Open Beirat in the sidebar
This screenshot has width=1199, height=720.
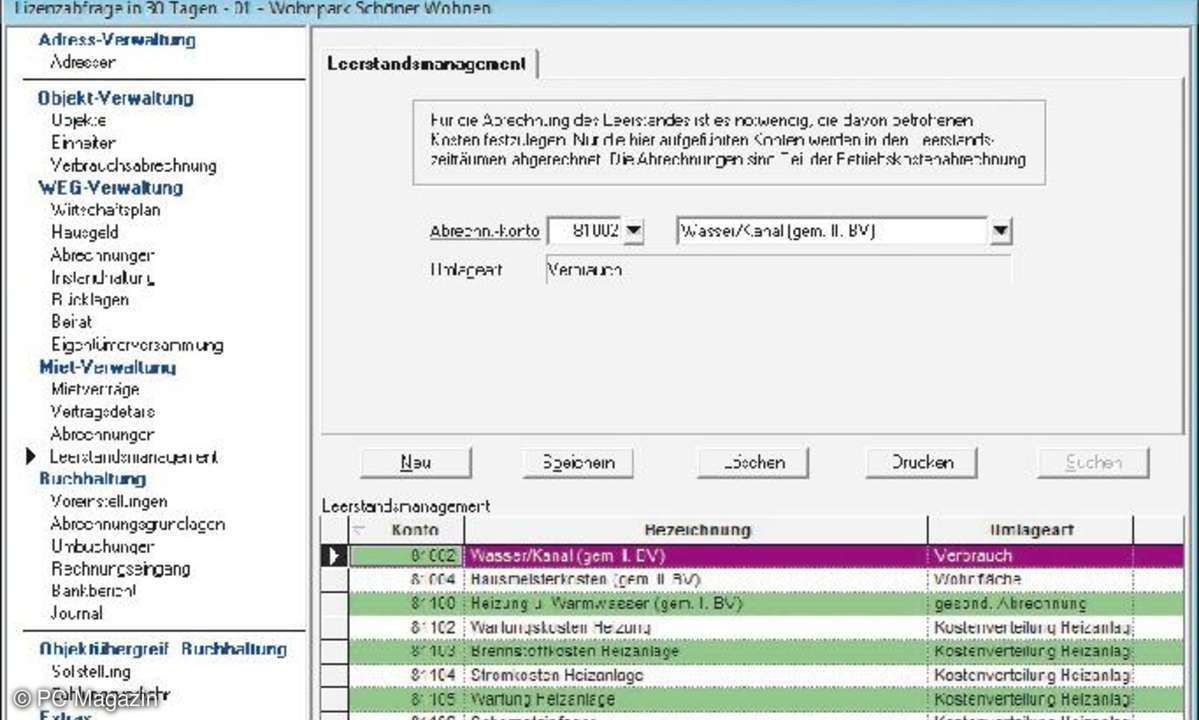point(71,322)
